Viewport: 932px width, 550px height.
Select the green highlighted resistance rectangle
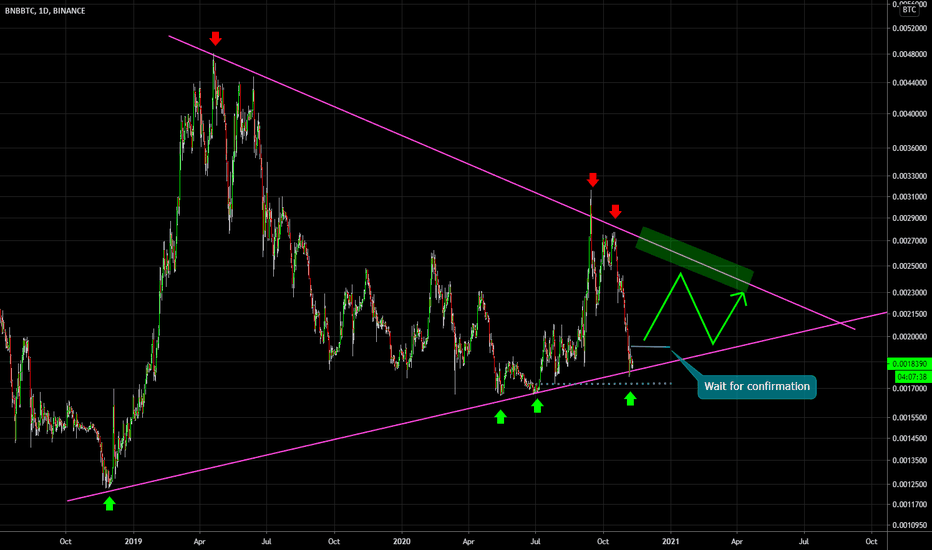(694, 259)
